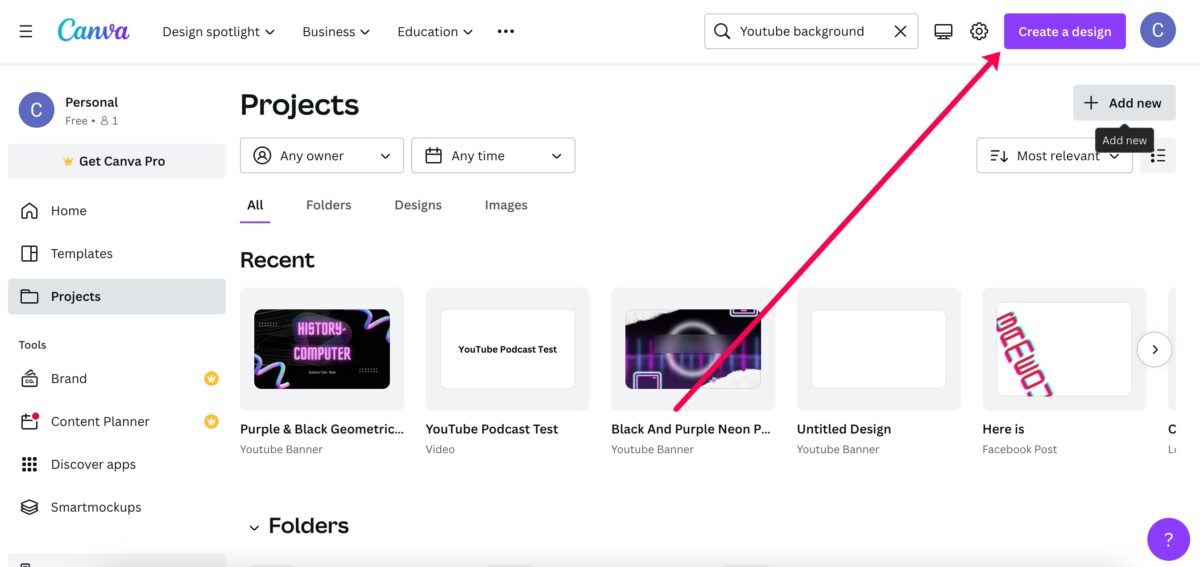Screen dimensions: 1200x567
Task: Click the Canva logo
Action: (93, 30)
